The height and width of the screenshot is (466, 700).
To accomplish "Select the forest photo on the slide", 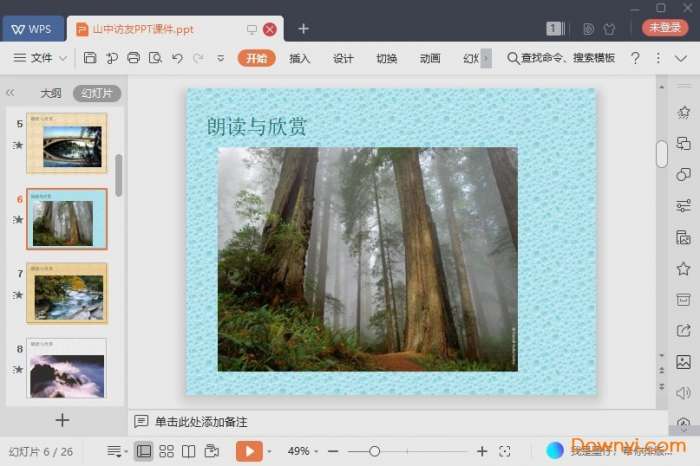I will coord(368,259).
